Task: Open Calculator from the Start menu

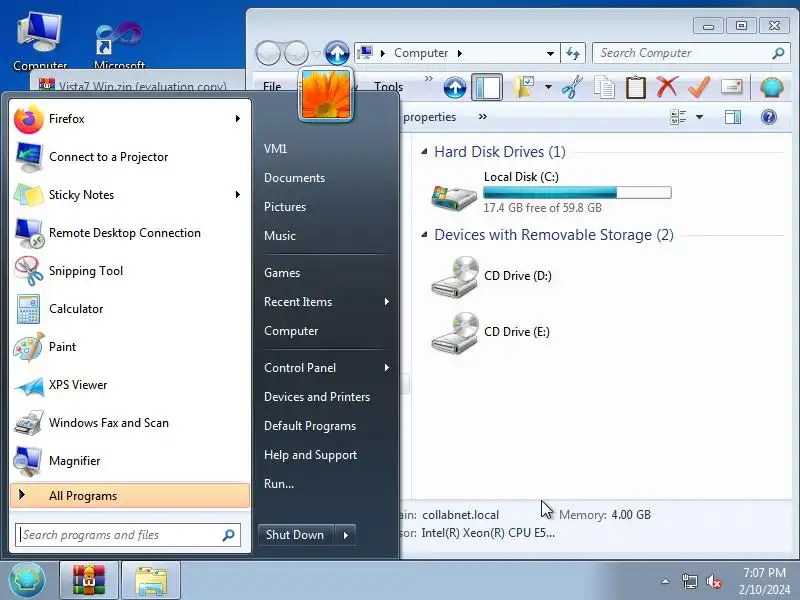Action: 130,309
